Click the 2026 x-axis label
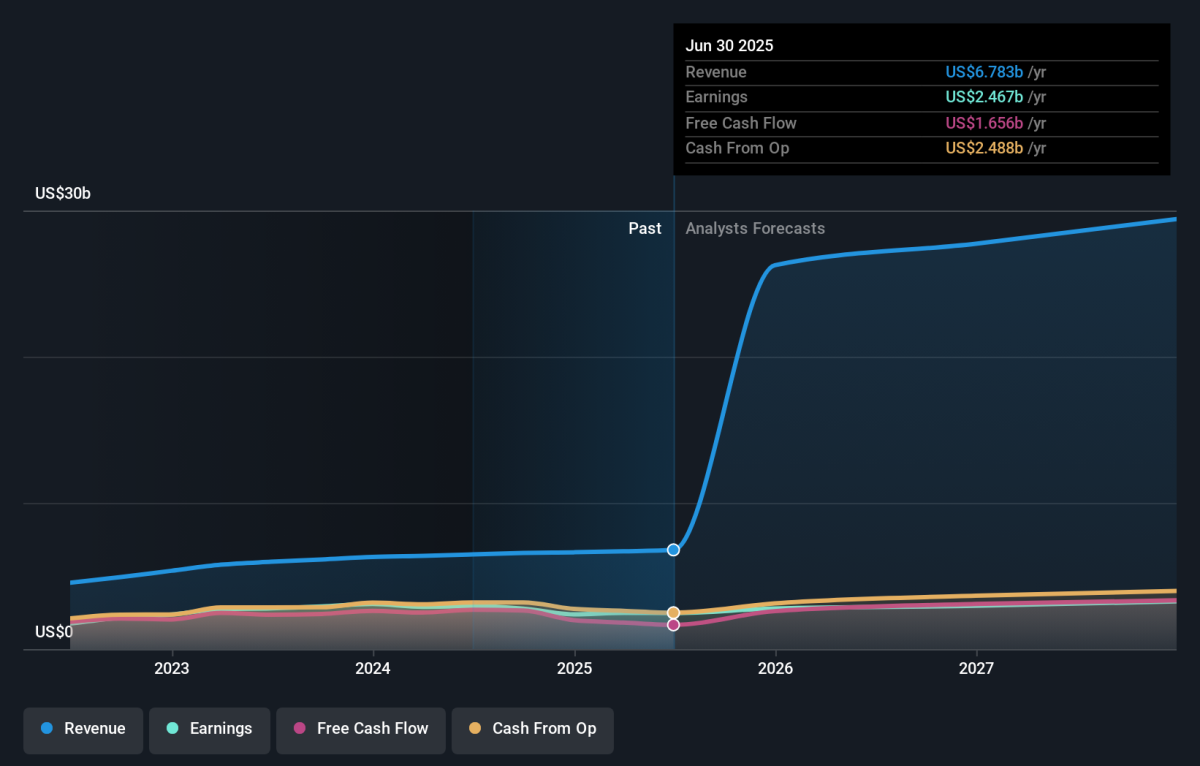The image size is (1200, 766). coord(775,668)
